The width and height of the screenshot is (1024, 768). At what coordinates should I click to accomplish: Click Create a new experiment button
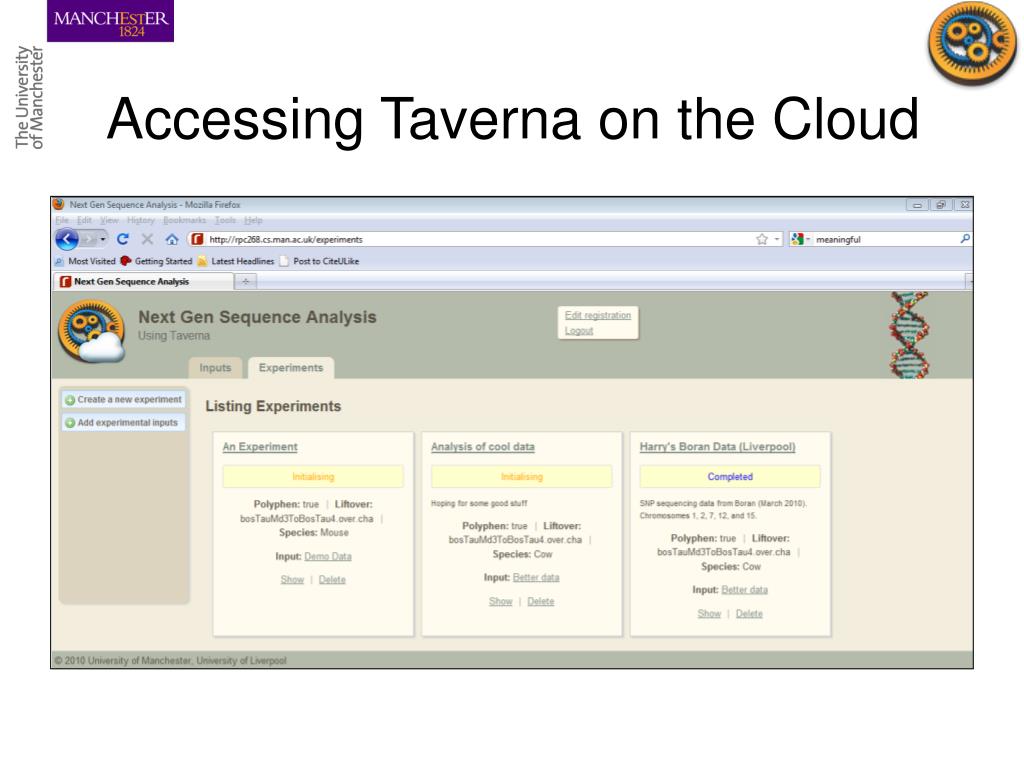click(x=123, y=399)
